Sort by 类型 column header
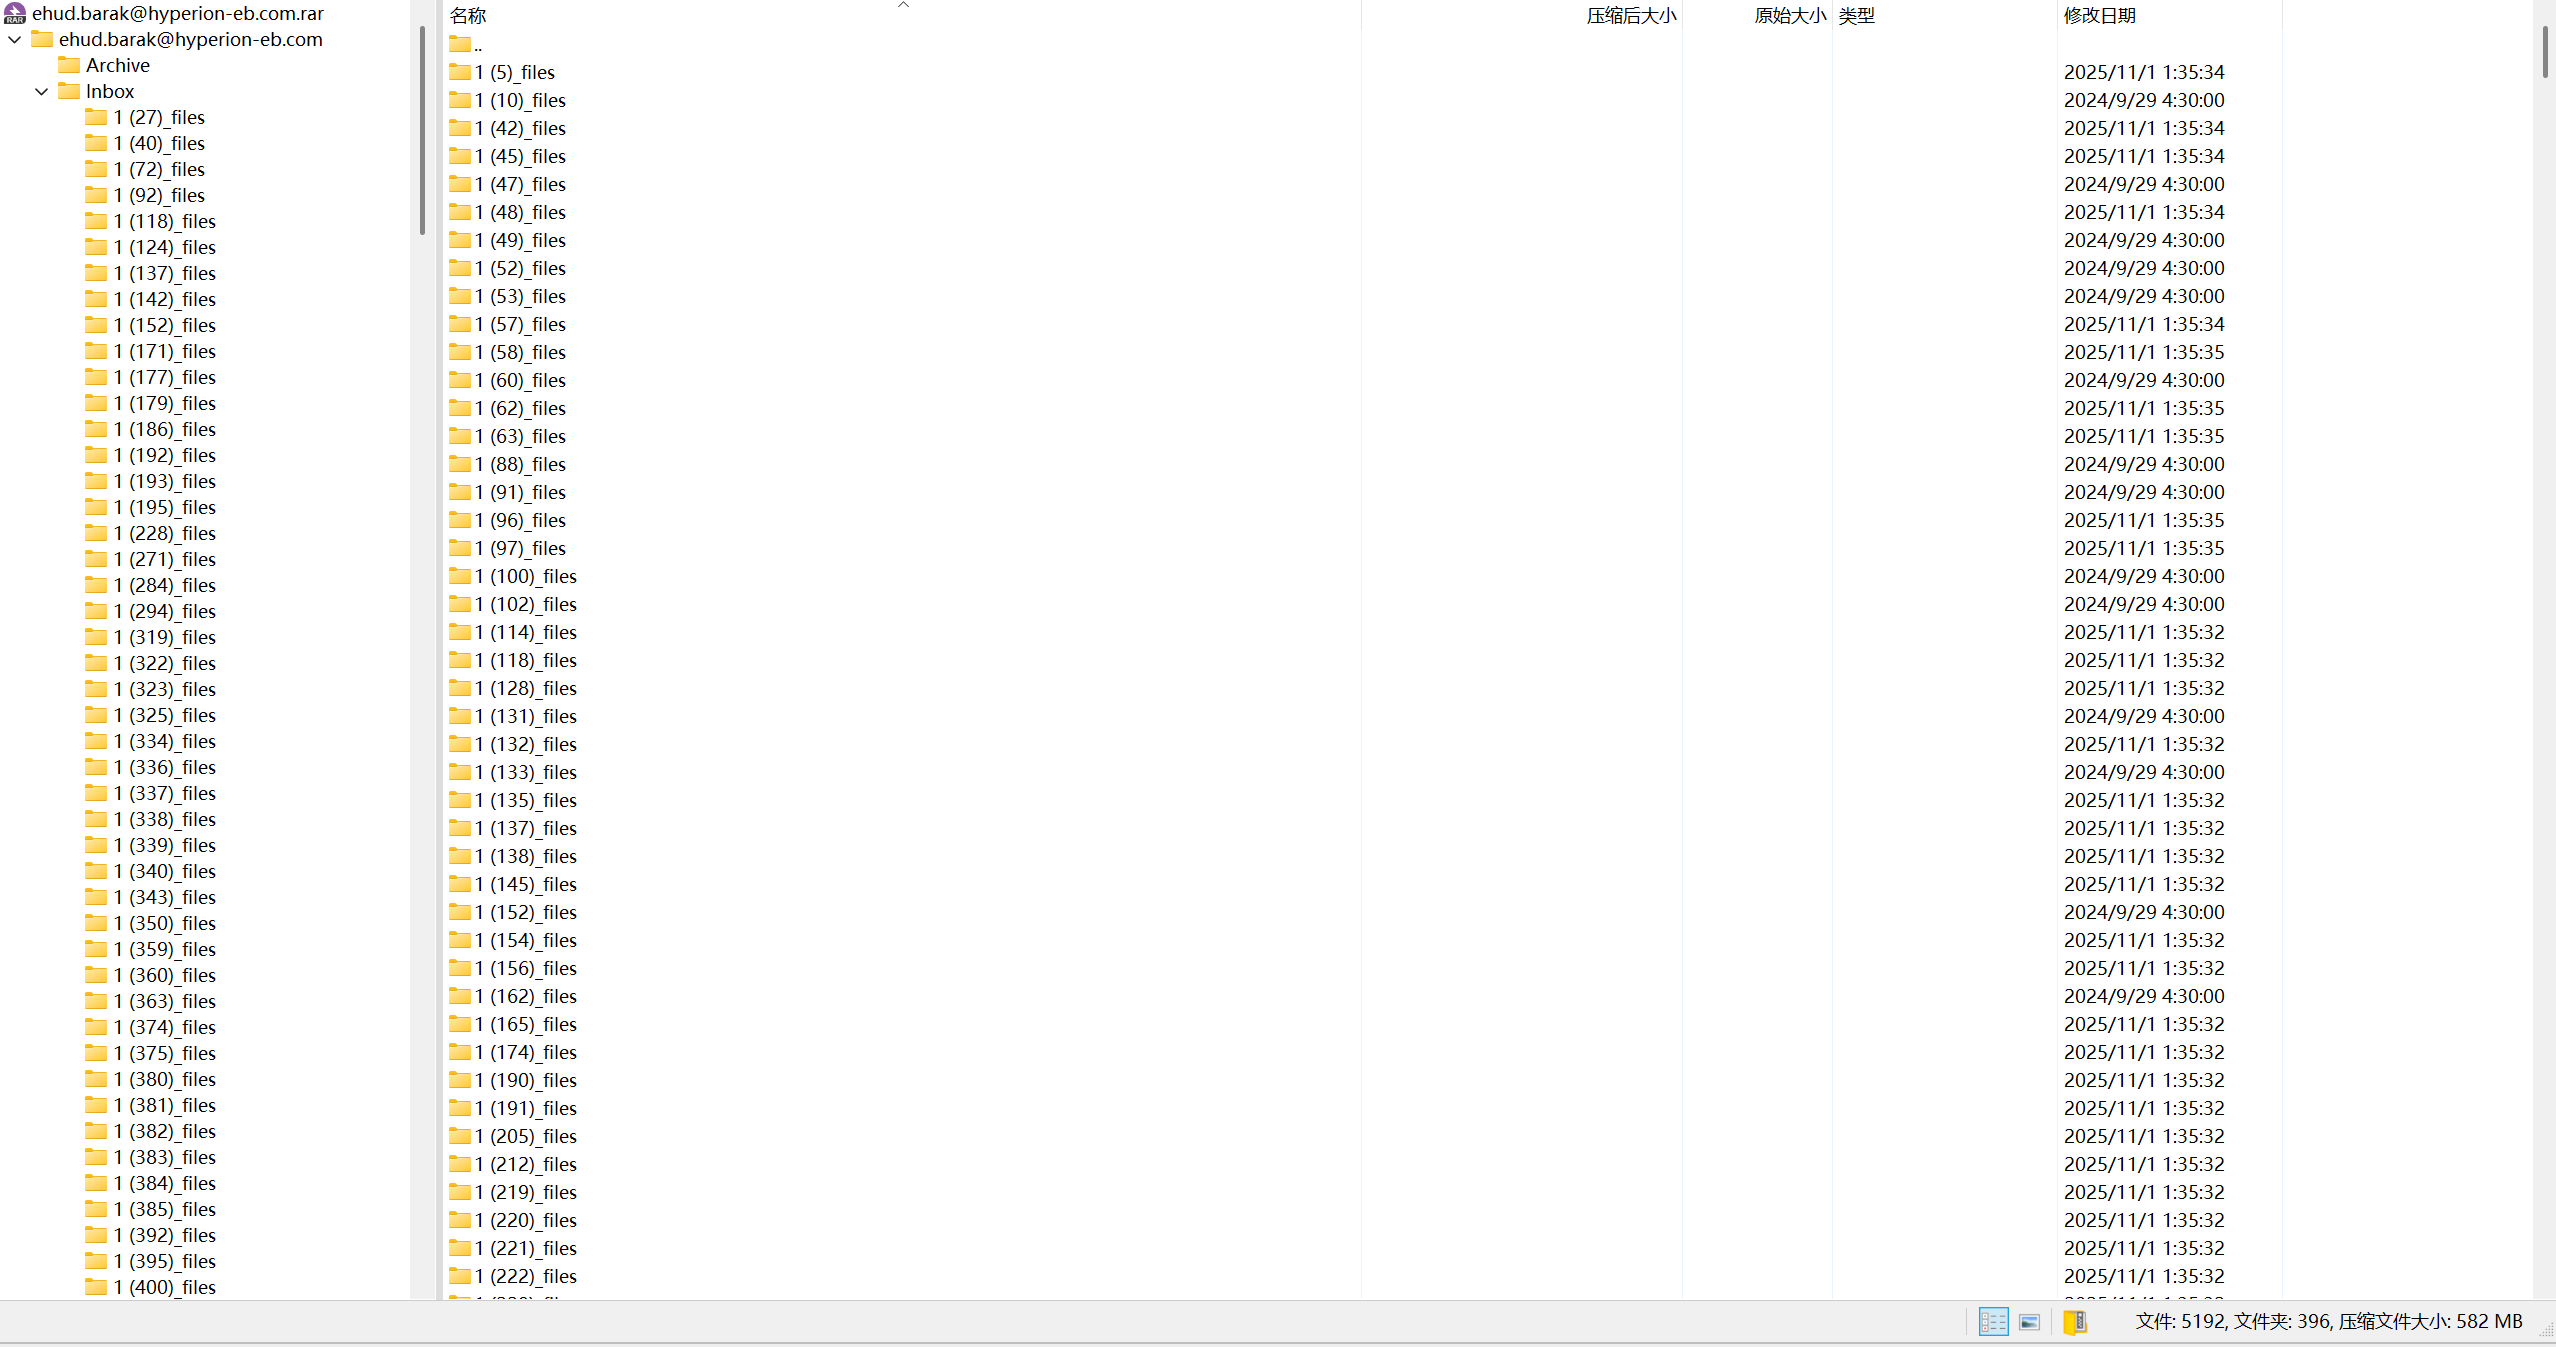The height and width of the screenshot is (1347, 2556). [x=1856, y=16]
